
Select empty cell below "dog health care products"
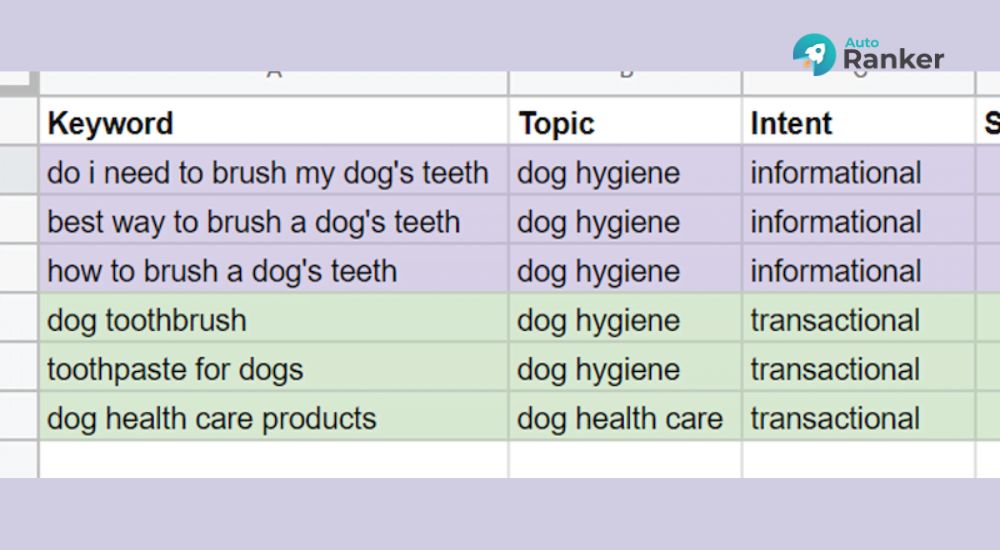[274, 459]
